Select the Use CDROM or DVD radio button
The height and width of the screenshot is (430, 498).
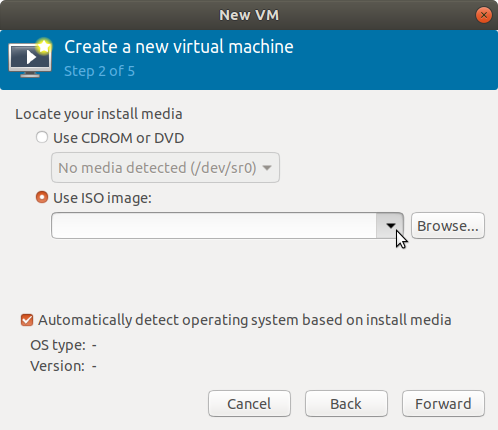click(x=42, y=137)
